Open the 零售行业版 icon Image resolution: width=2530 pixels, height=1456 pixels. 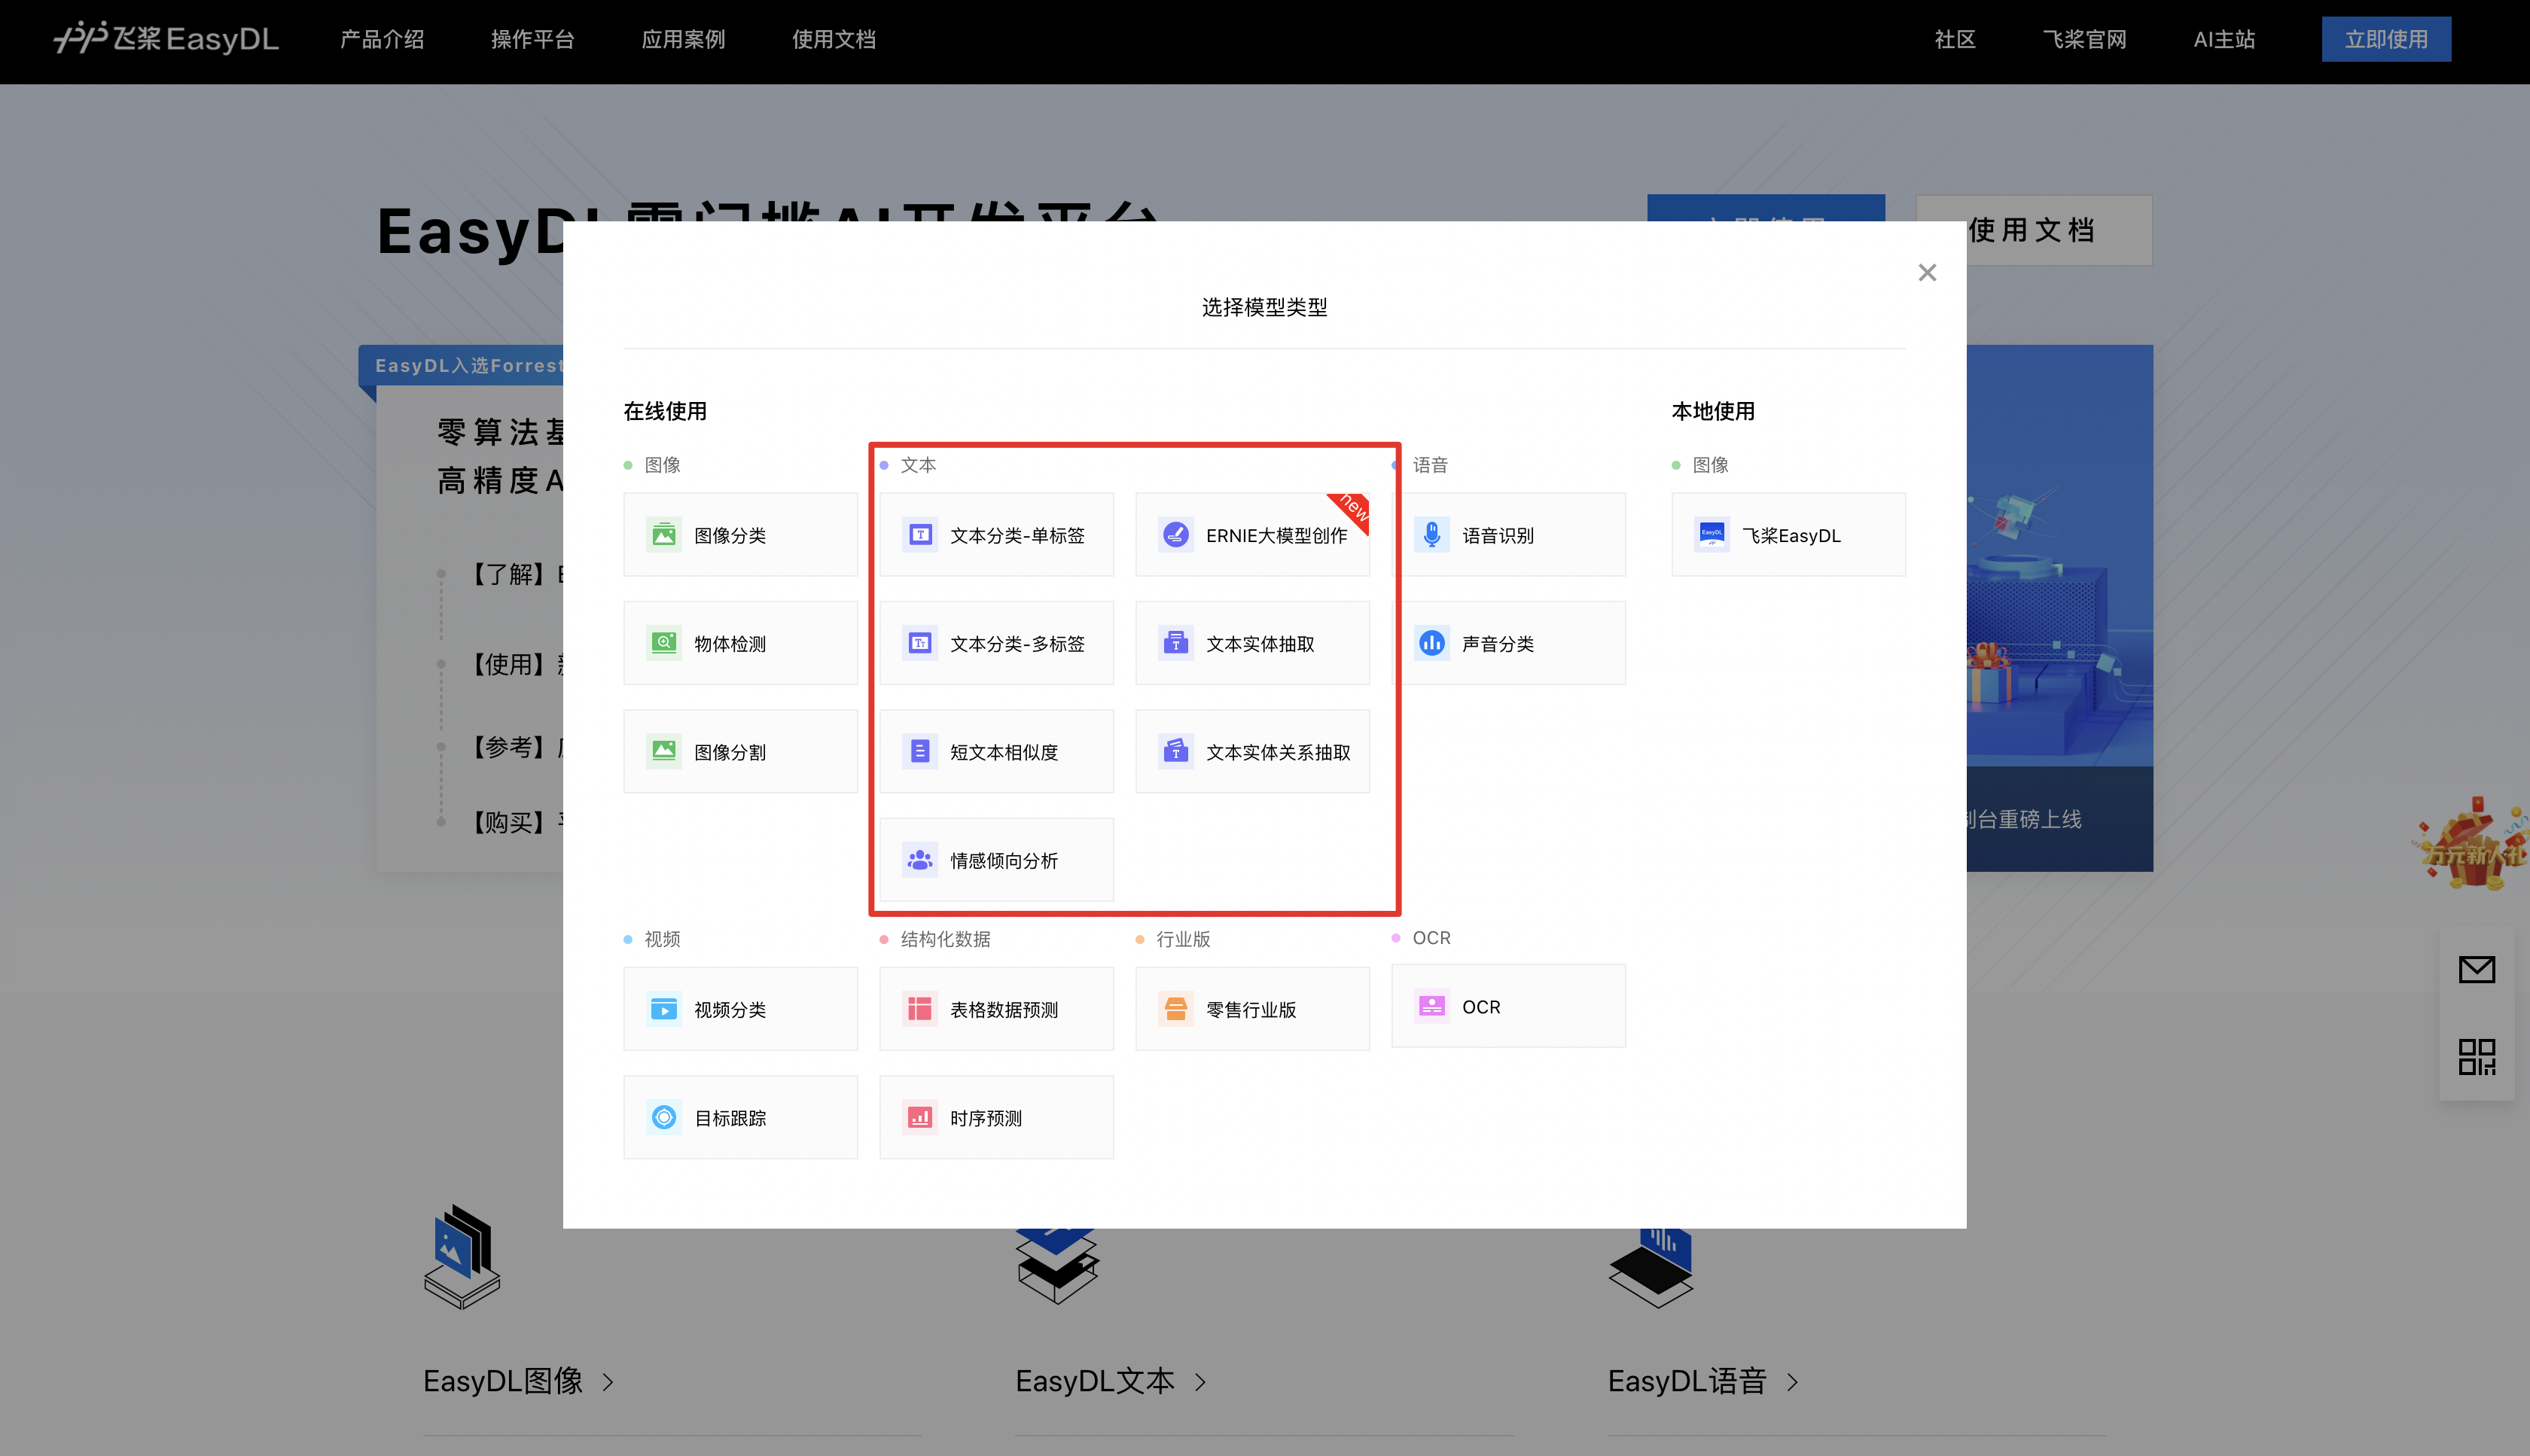[1175, 1009]
